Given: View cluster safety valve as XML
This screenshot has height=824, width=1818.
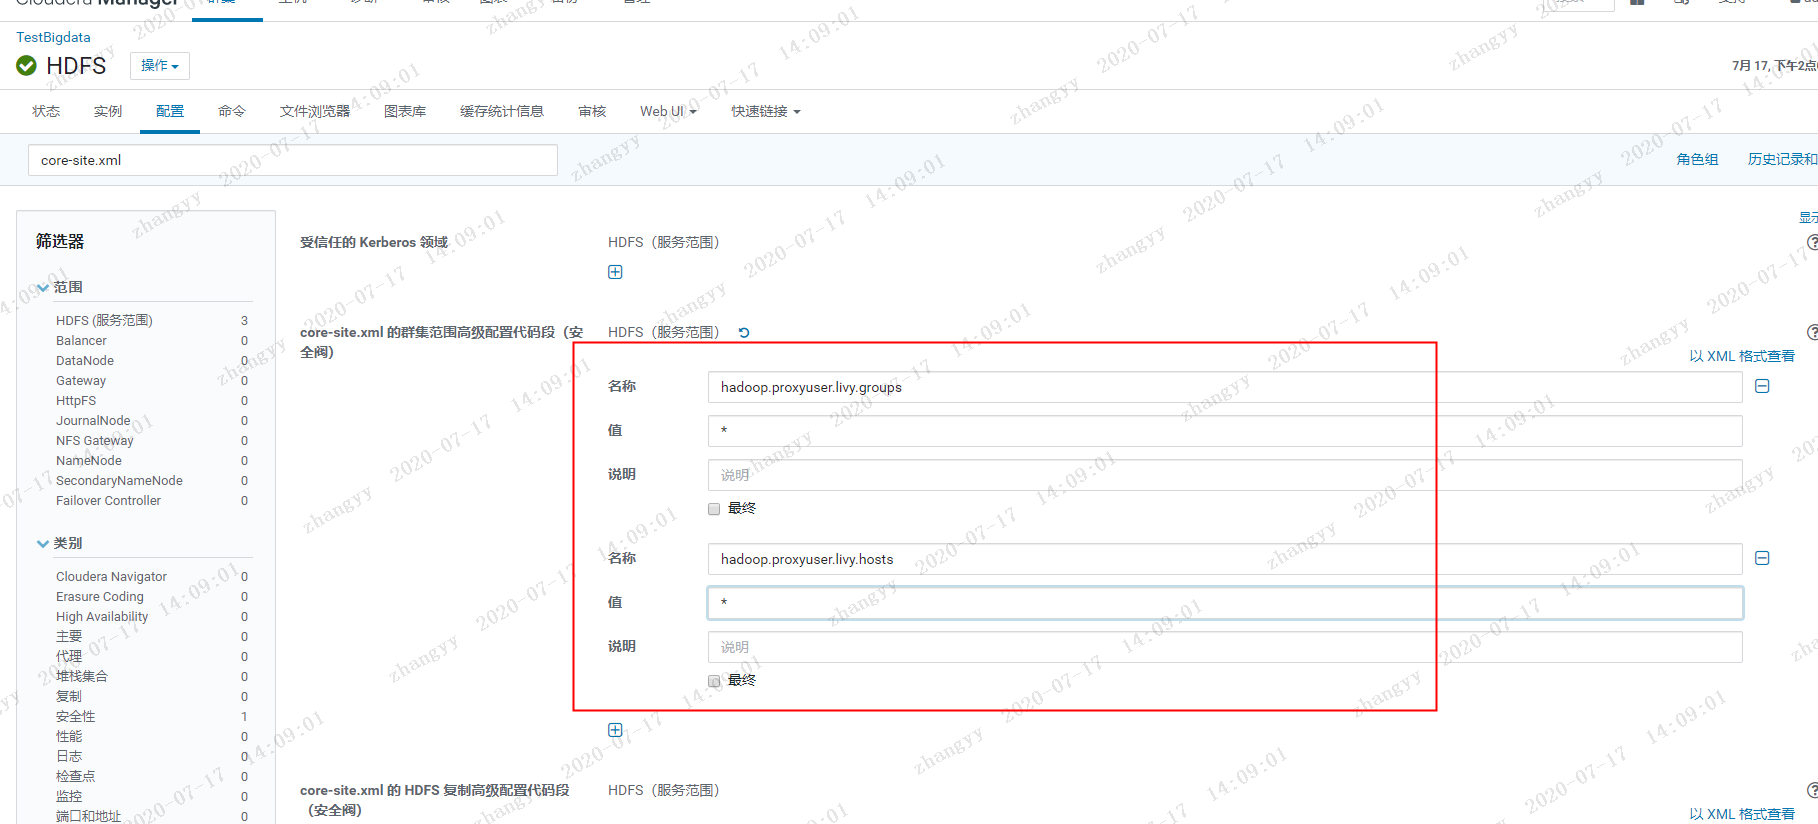Looking at the screenshot, I should 1742,356.
